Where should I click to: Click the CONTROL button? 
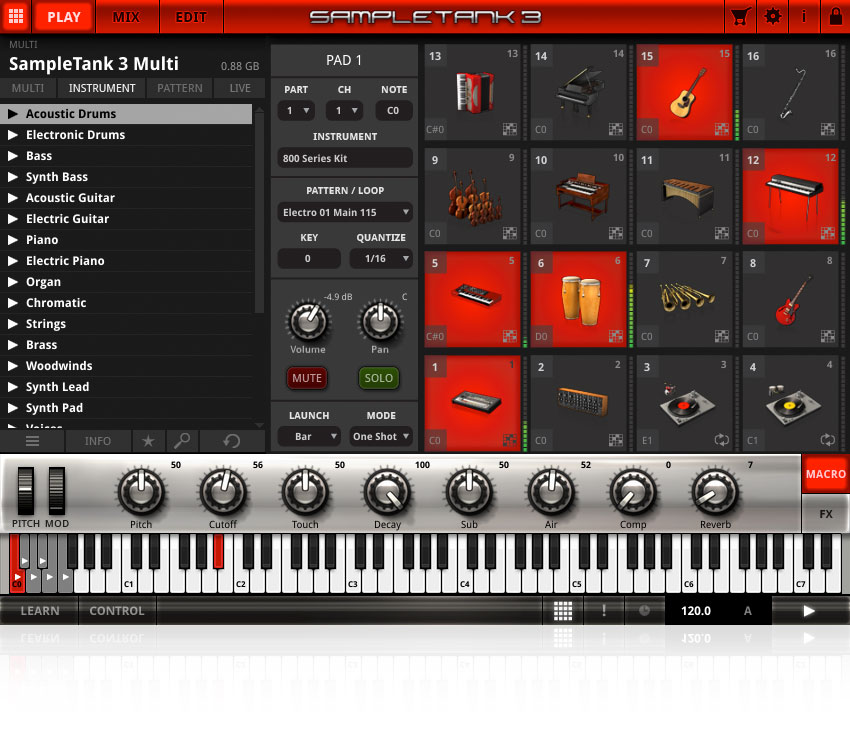click(116, 610)
